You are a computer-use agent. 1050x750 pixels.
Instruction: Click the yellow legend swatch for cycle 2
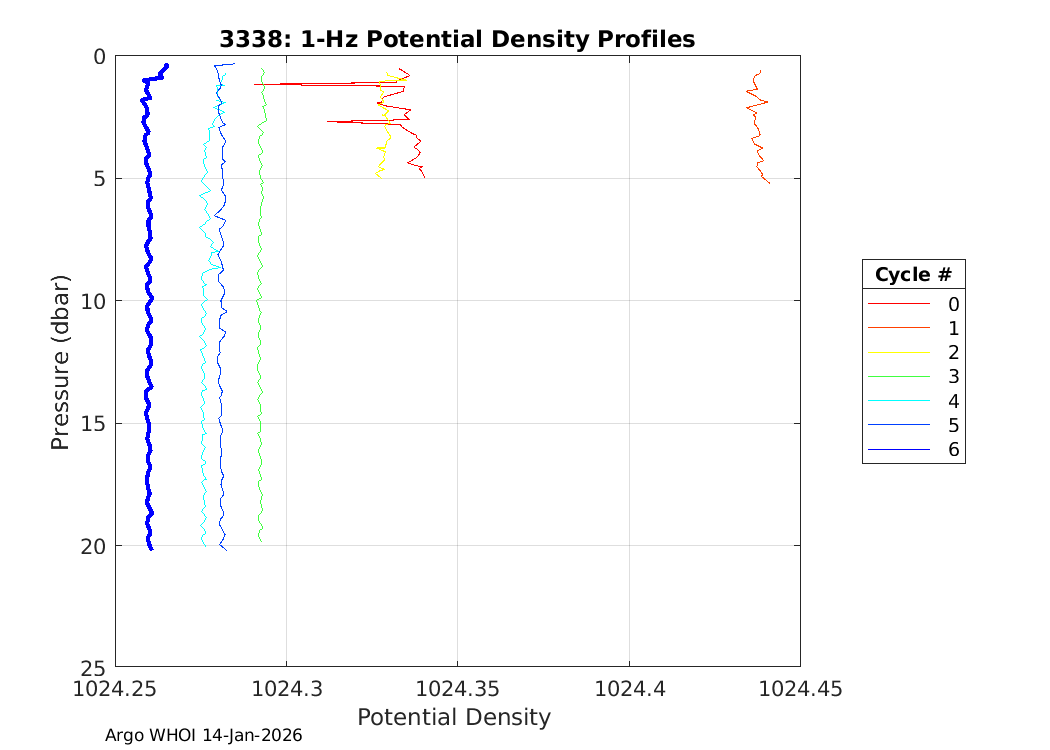click(898, 352)
